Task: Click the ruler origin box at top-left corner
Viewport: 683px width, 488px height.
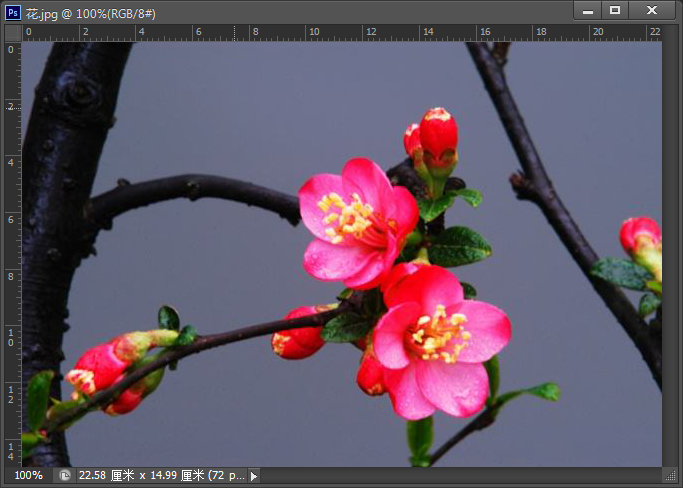Action: click(12, 33)
